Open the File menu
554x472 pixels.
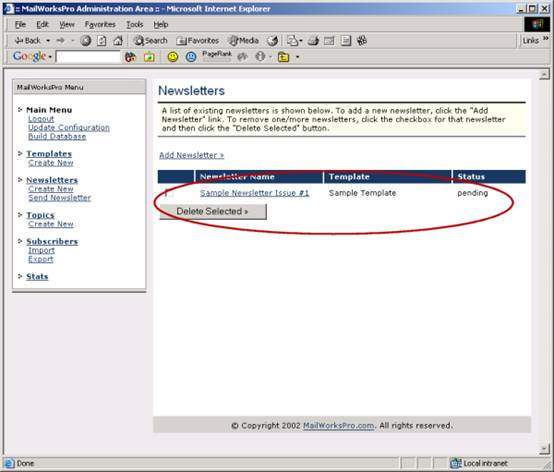(x=20, y=24)
